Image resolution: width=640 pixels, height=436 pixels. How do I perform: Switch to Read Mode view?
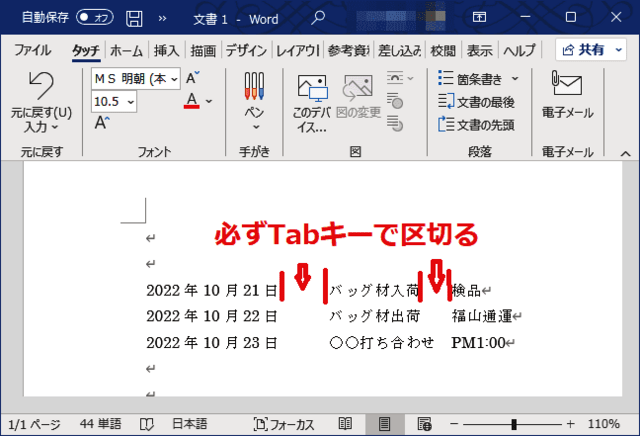tap(345, 424)
